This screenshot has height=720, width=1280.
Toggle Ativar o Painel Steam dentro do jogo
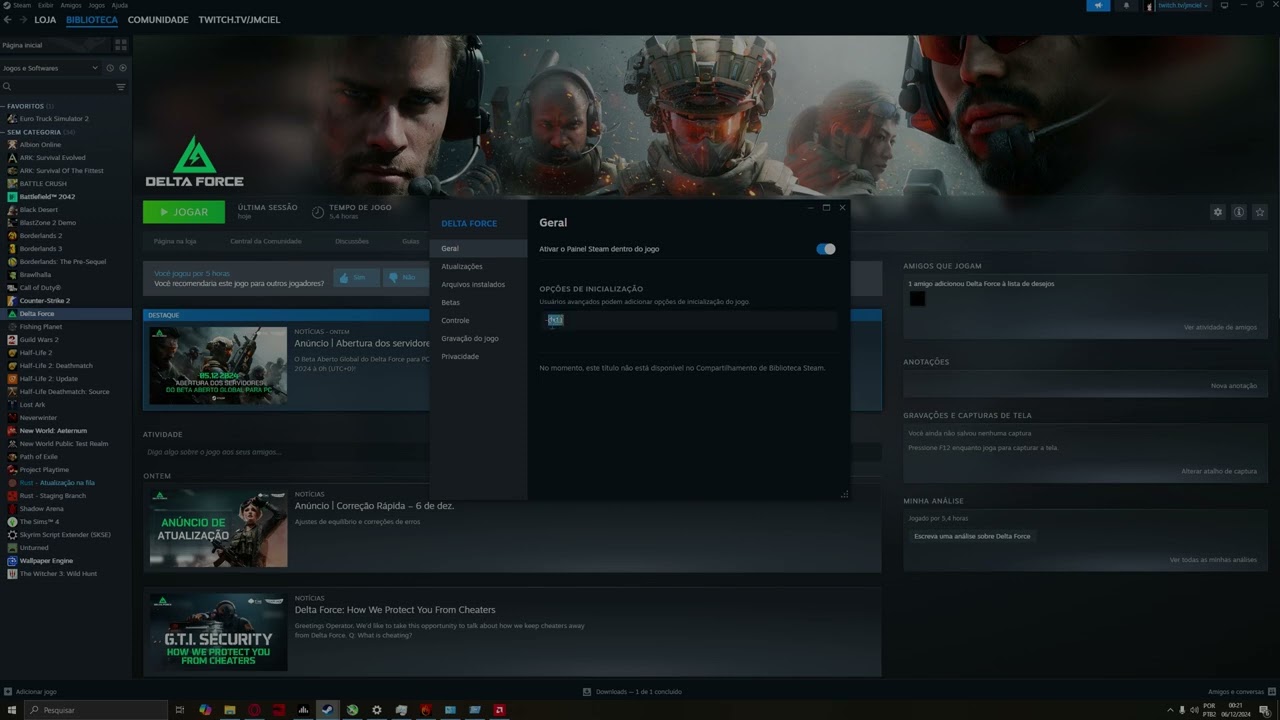[x=826, y=249]
